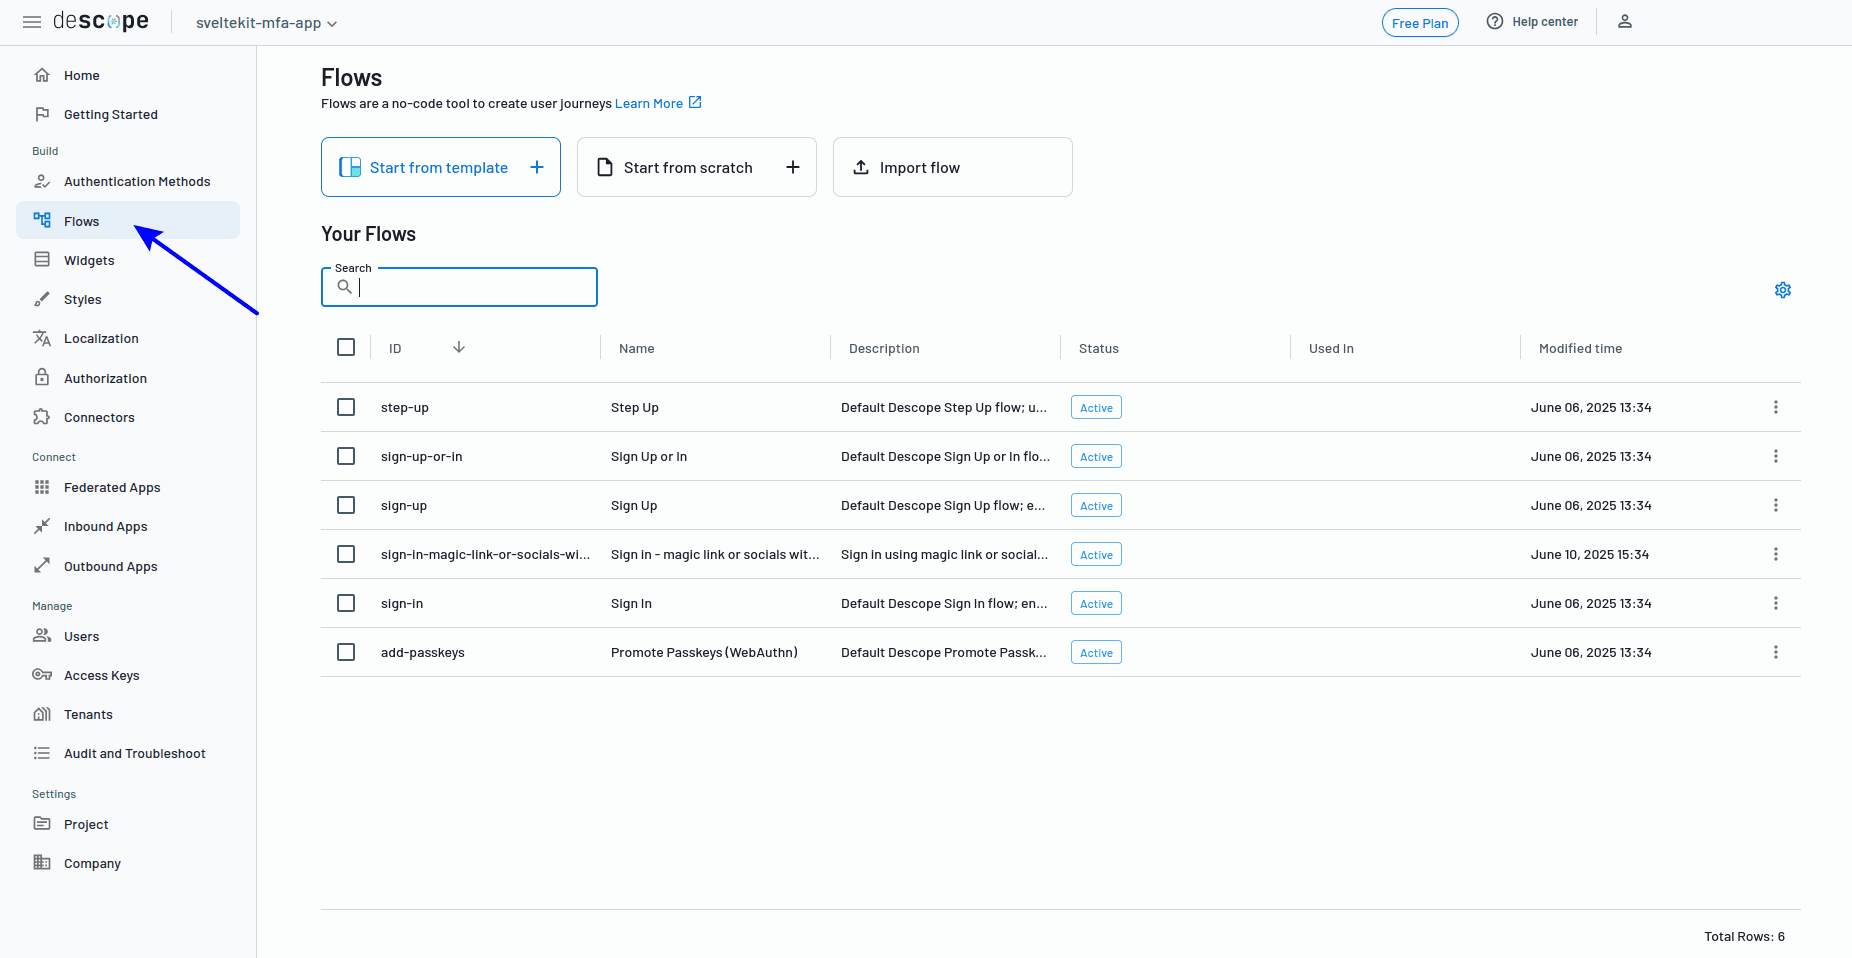Click the Search flows input field
The height and width of the screenshot is (958, 1852).
pyautogui.click(x=472, y=287)
